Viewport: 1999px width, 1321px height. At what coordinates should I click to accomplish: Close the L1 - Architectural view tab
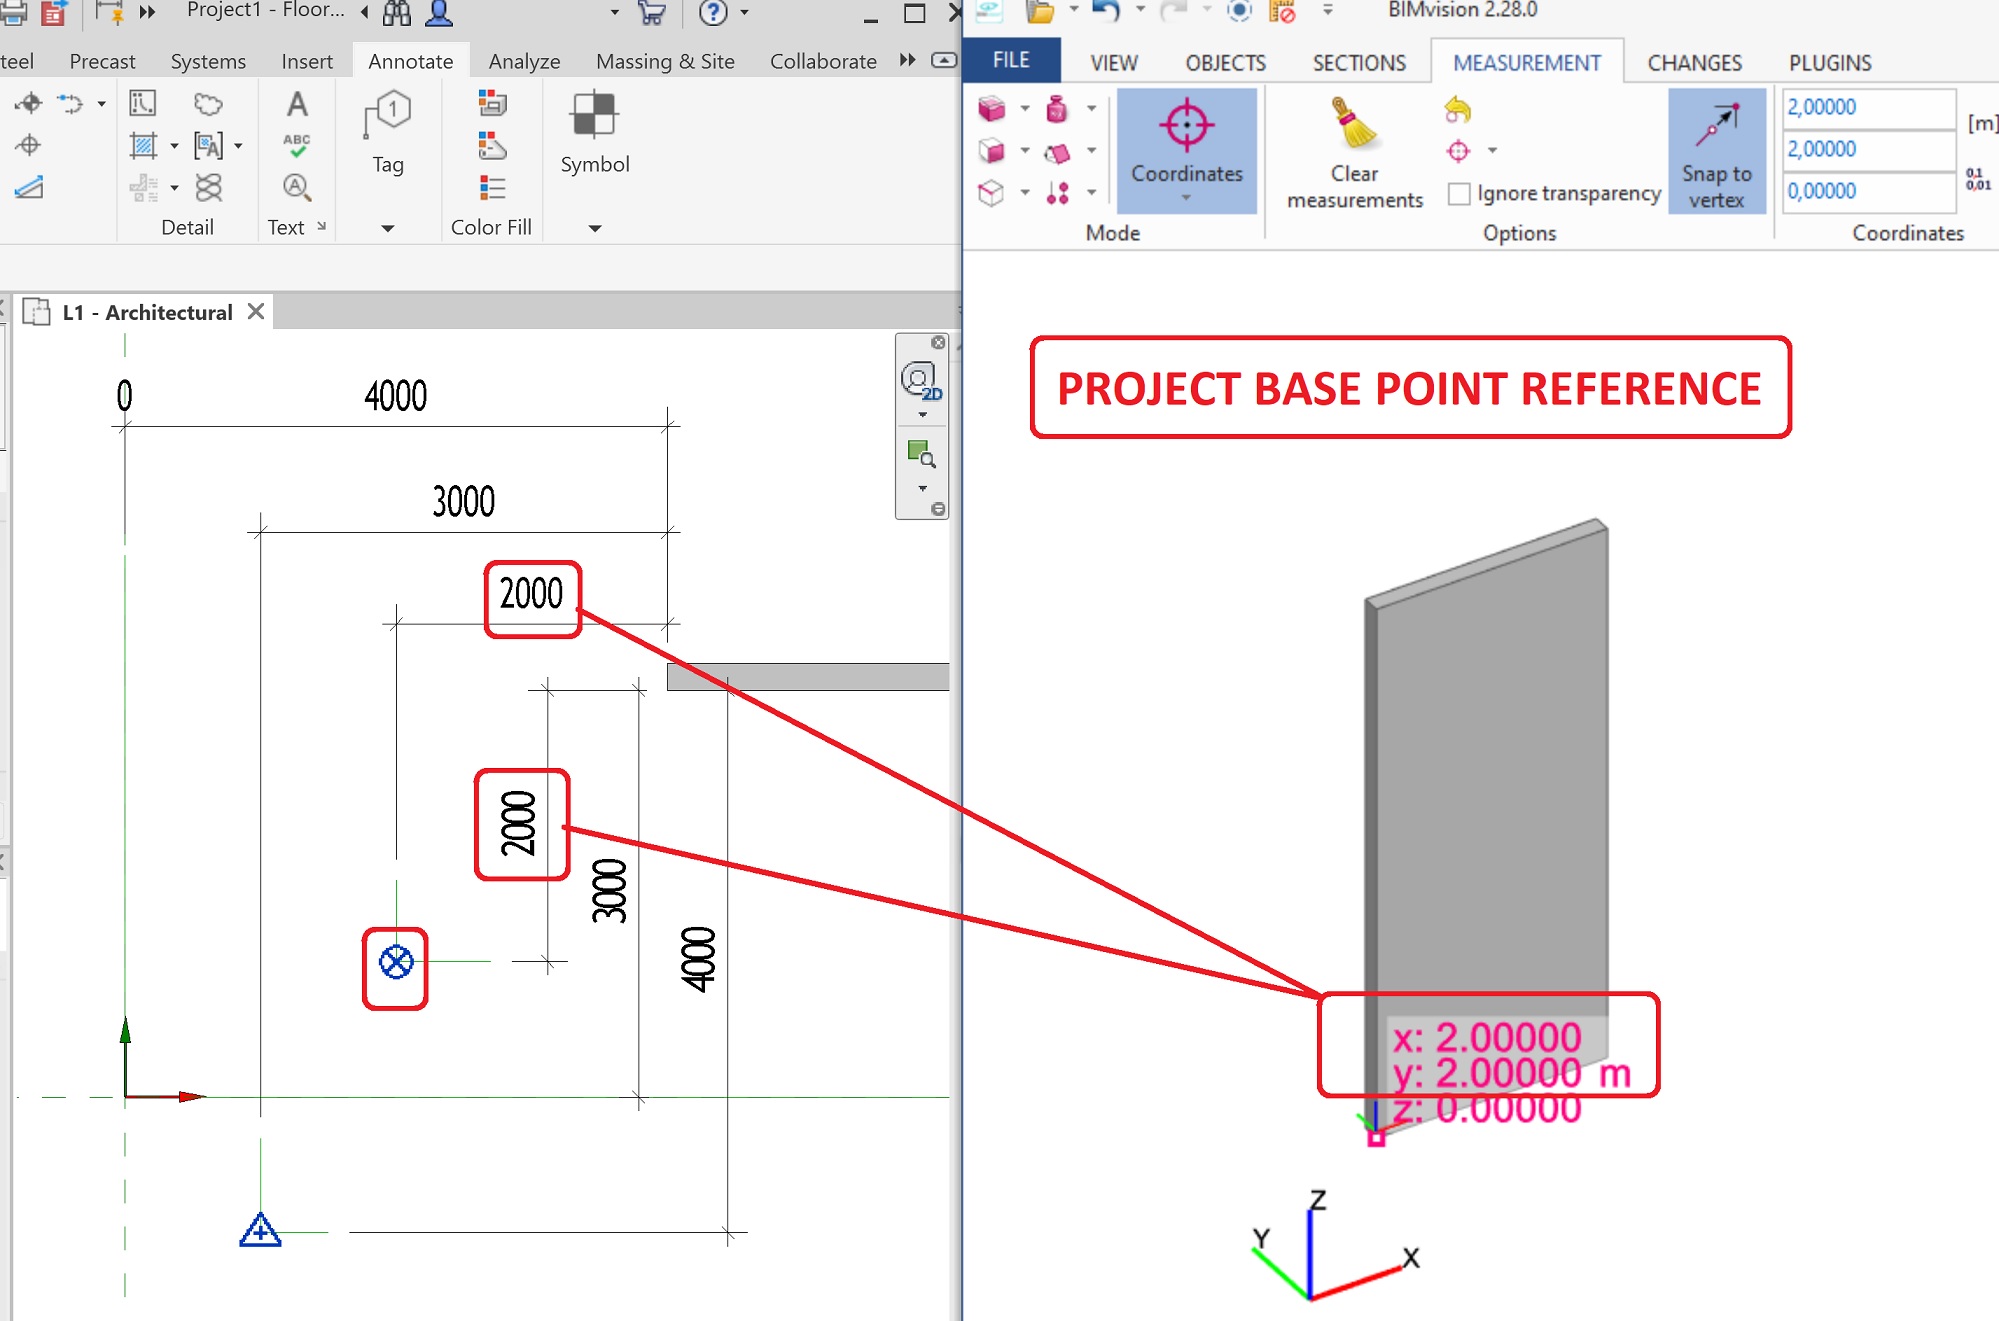255,311
